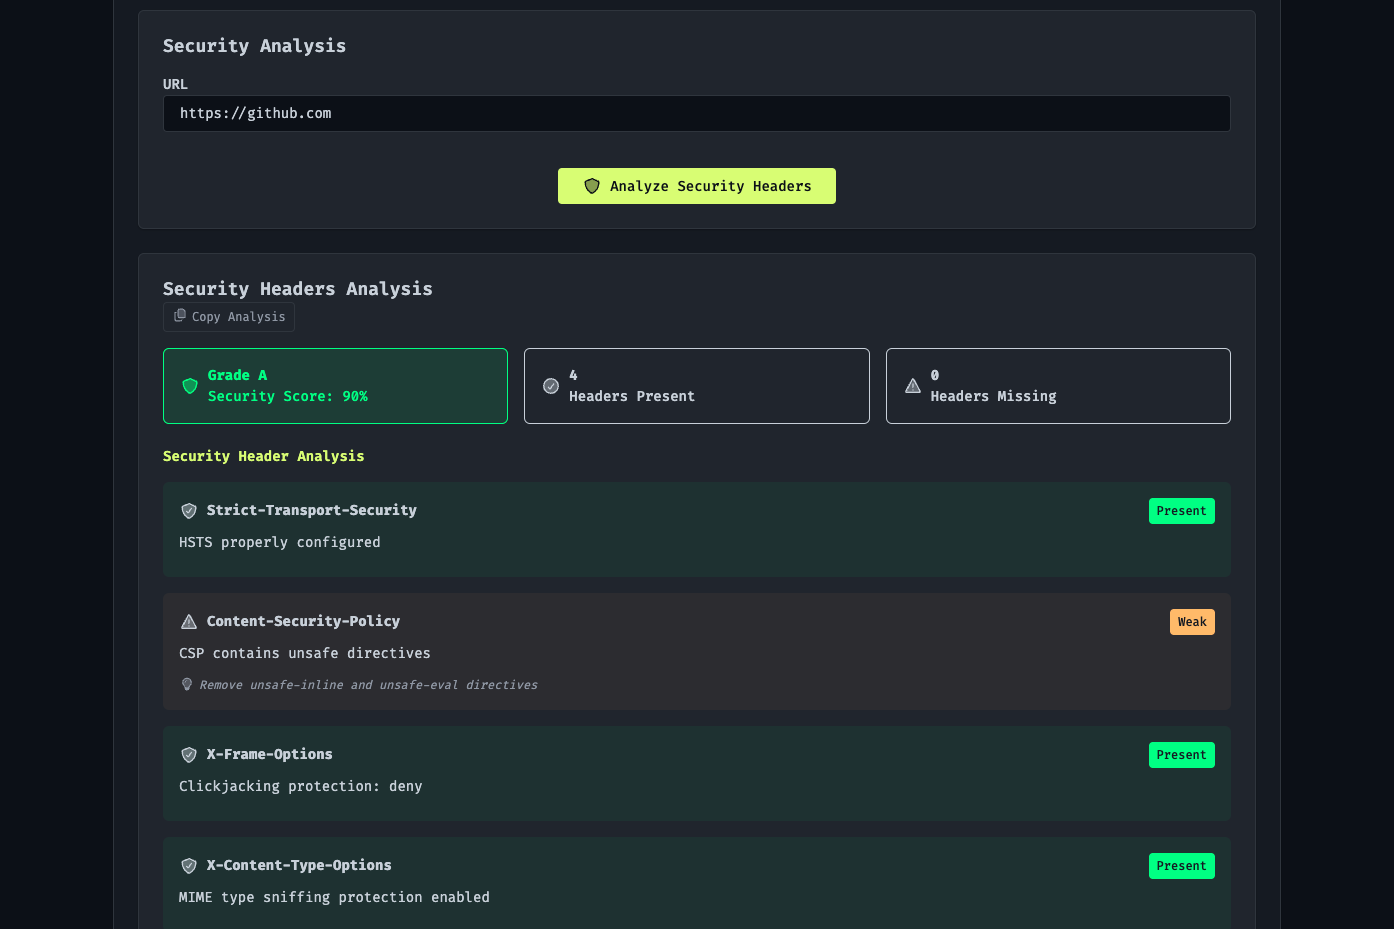1394x929 pixels.
Task: Click the Present badge on X-Content-Type-Options row
Action: (1182, 866)
